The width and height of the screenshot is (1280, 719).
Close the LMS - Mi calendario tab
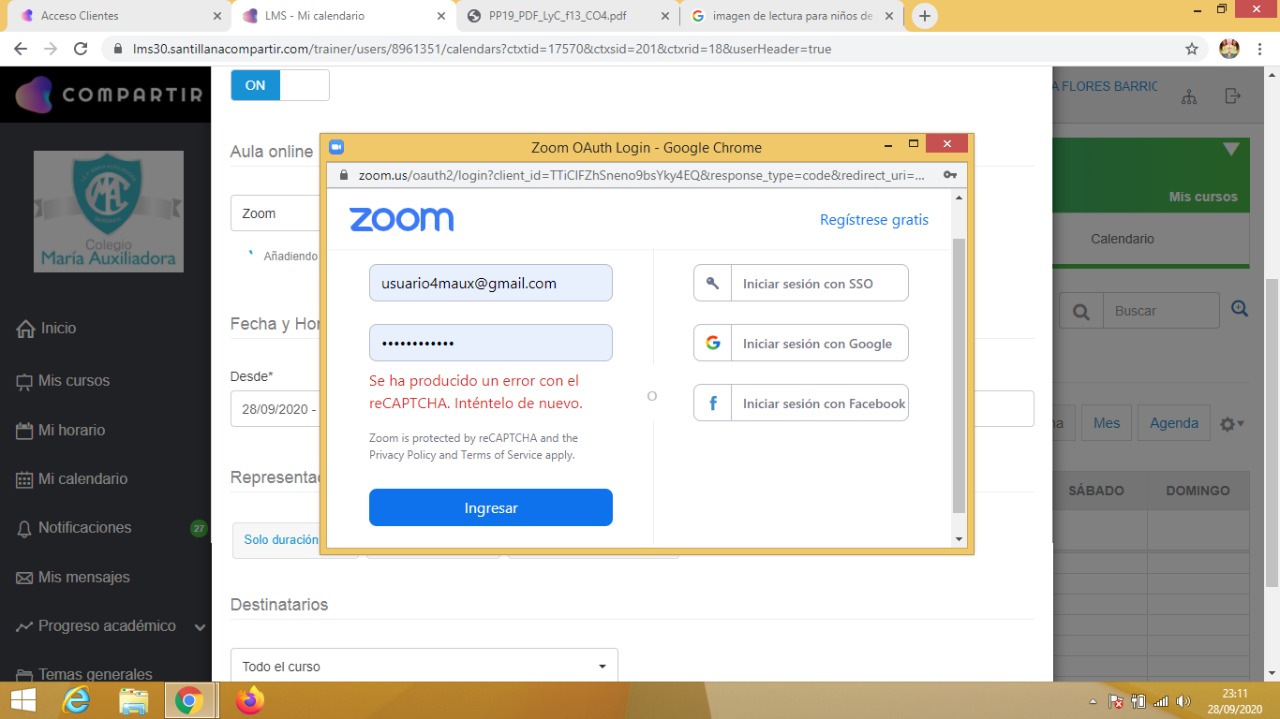click(441, 16)
